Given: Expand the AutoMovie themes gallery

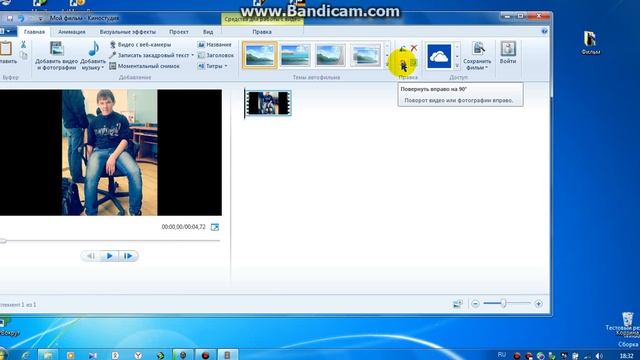Looking at the screenshot, I should point(387,64).
